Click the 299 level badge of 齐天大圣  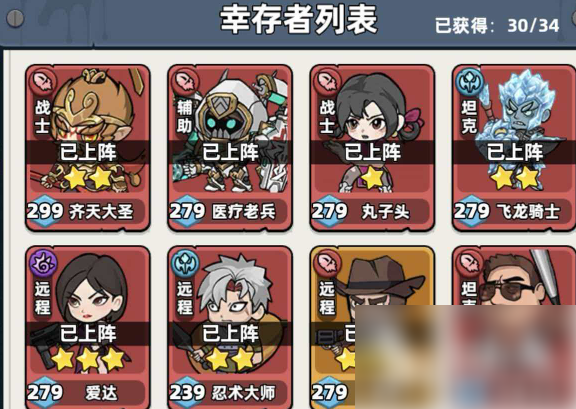[45, 211]
